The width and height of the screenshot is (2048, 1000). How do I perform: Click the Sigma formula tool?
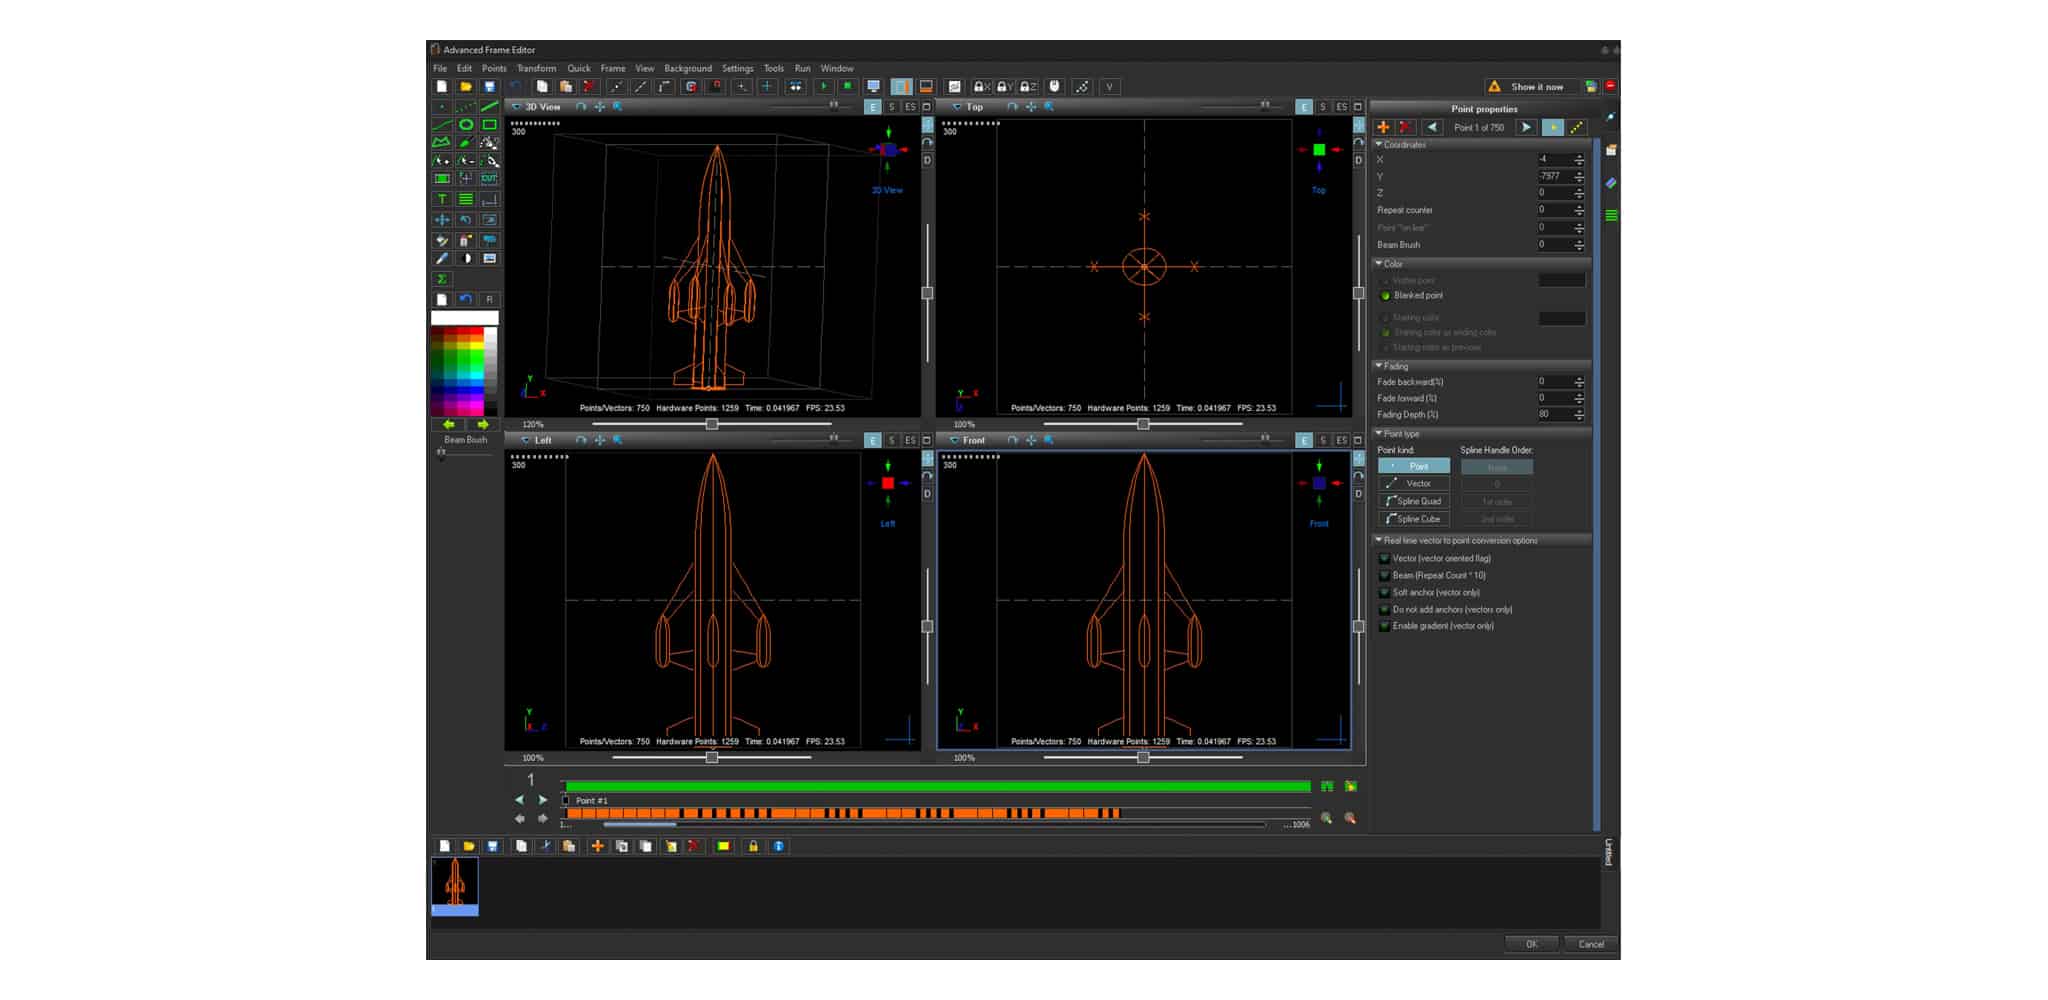click(x=442, y=279)
